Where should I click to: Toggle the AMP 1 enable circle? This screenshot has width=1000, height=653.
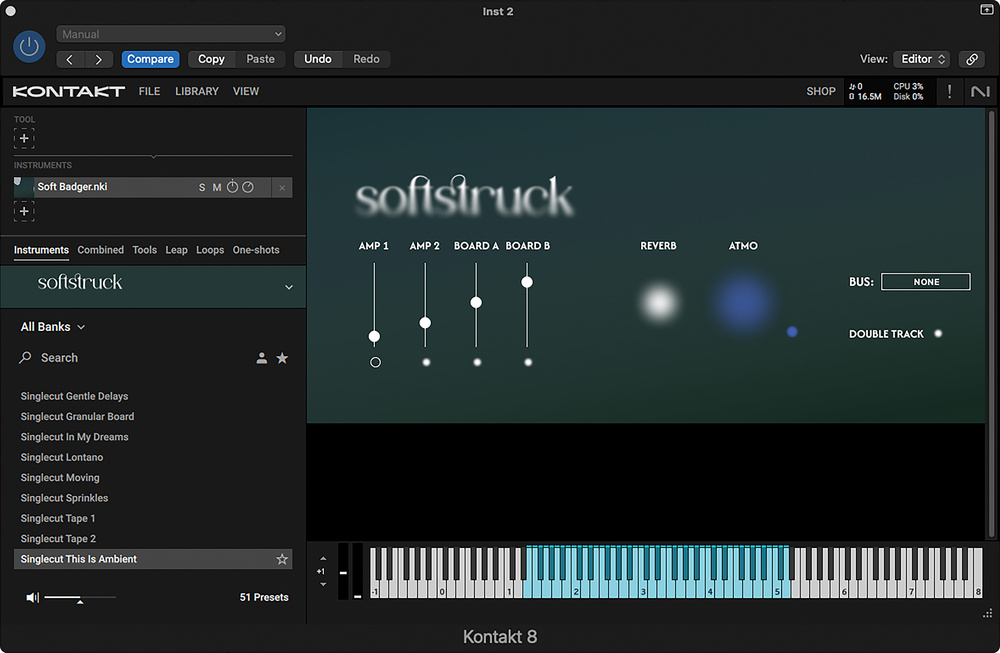coord(375,362)
